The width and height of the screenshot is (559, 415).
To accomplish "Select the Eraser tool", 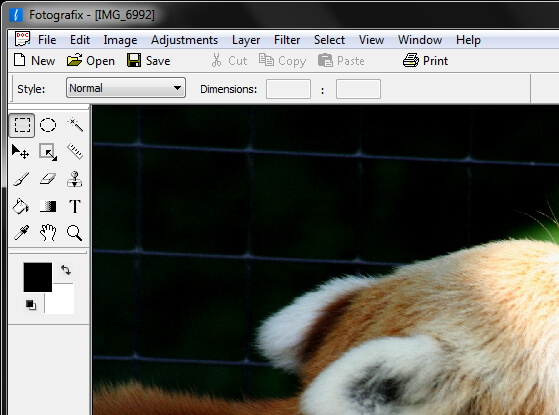I will click(x=48, y=179).
